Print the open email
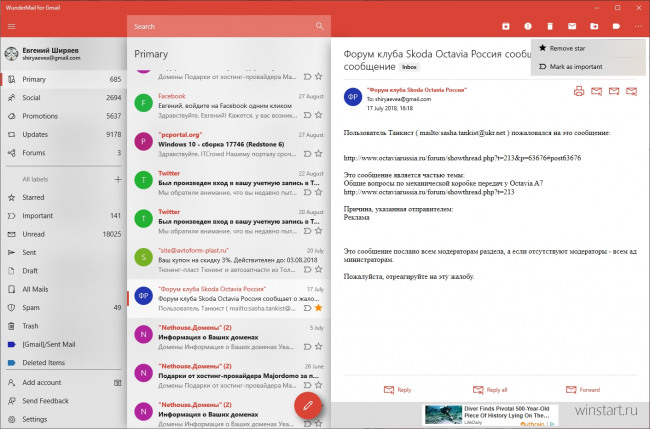This screenshot has width=650, height=429. click(x=579, y=91)
